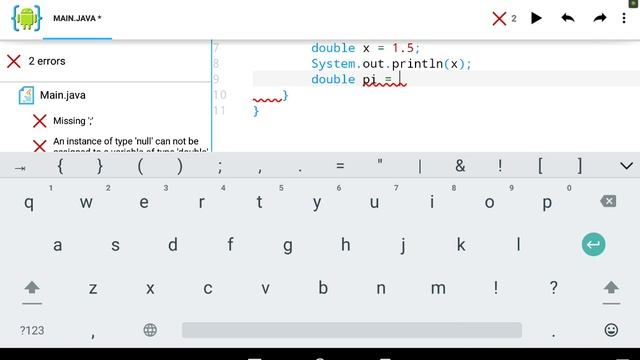This screenshot has height=360, width=640.
Task: Tap the 'm' key
Action: (438, 288)
